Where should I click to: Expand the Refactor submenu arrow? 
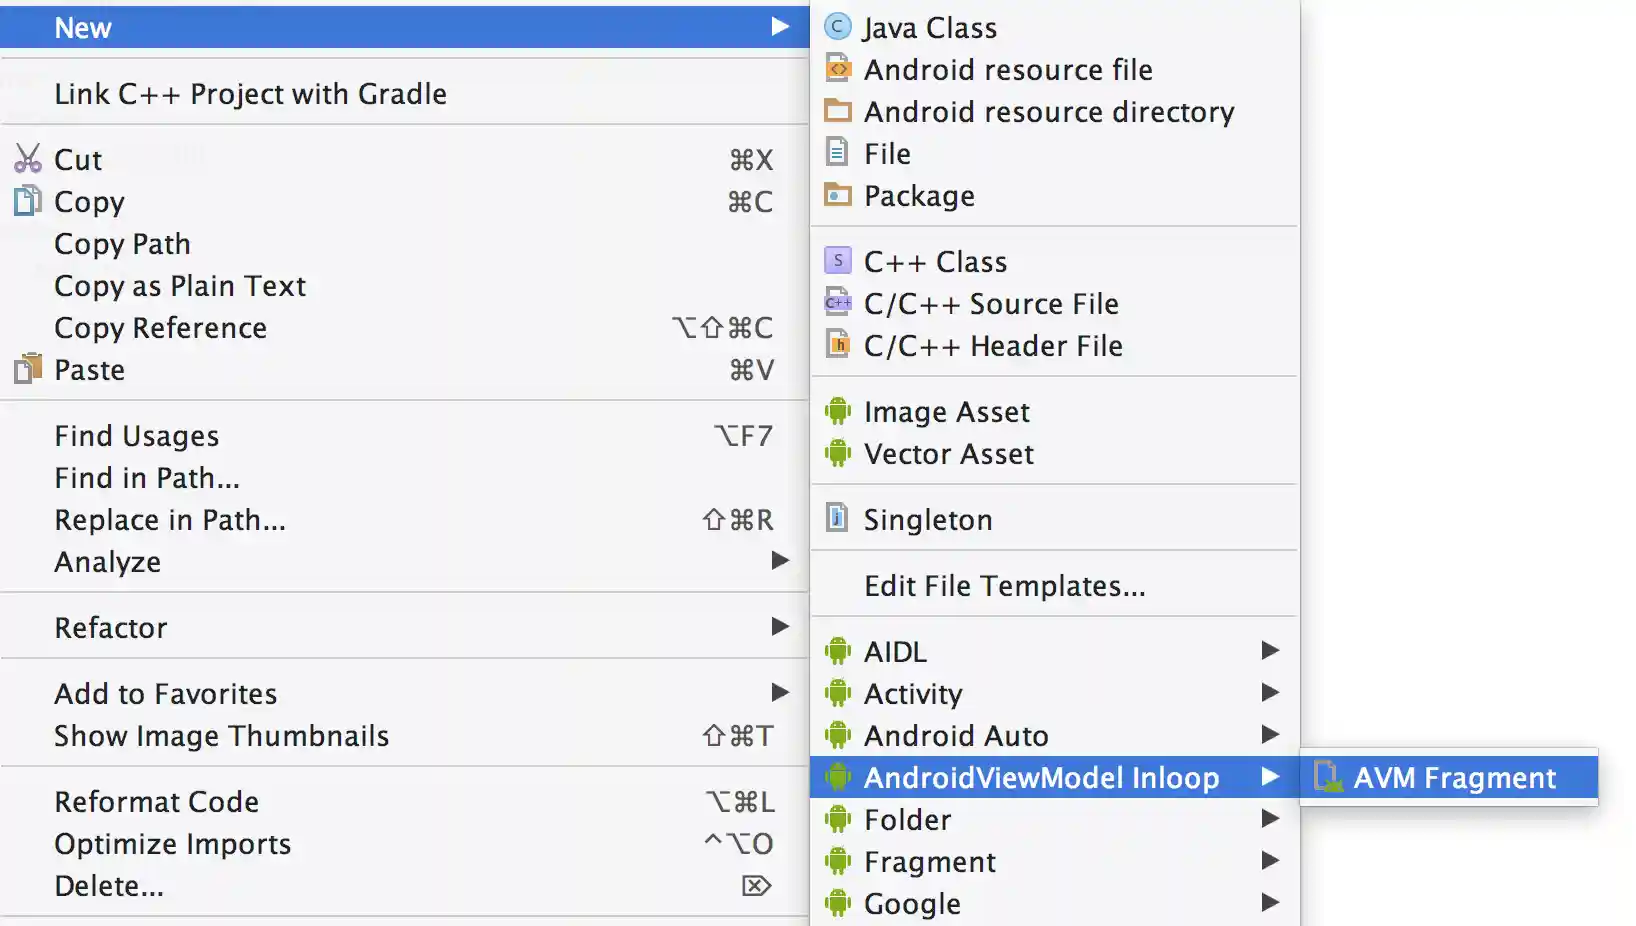point(781,627)
